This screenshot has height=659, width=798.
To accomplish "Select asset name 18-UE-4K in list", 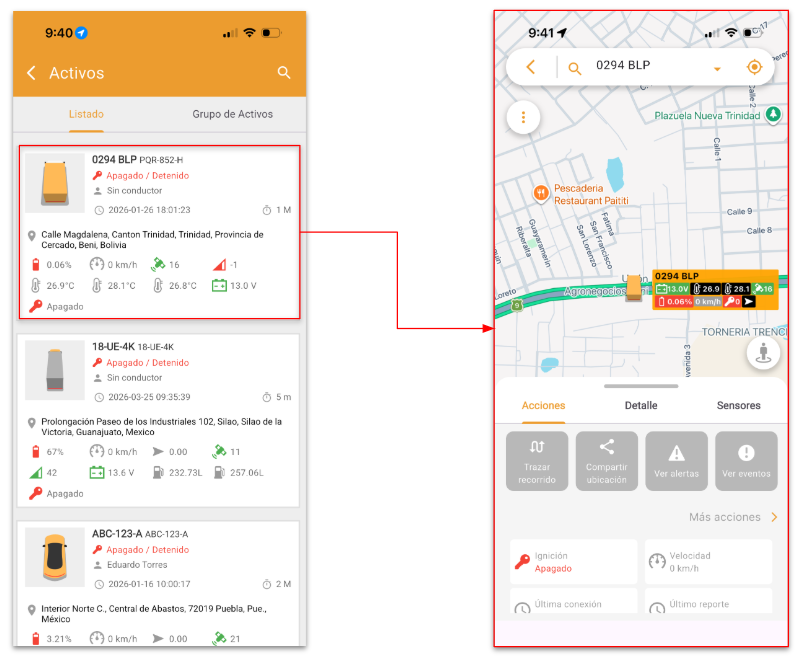I will coord(113,347).
